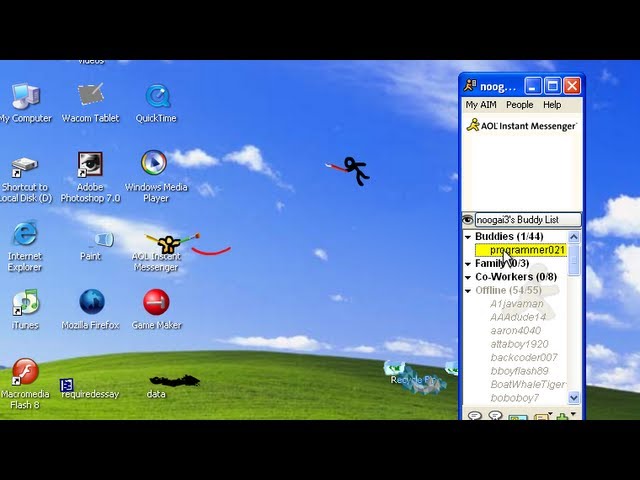Click the buddy list scrollbar up arrow
The image size is (640, 480).
(573, 237)
